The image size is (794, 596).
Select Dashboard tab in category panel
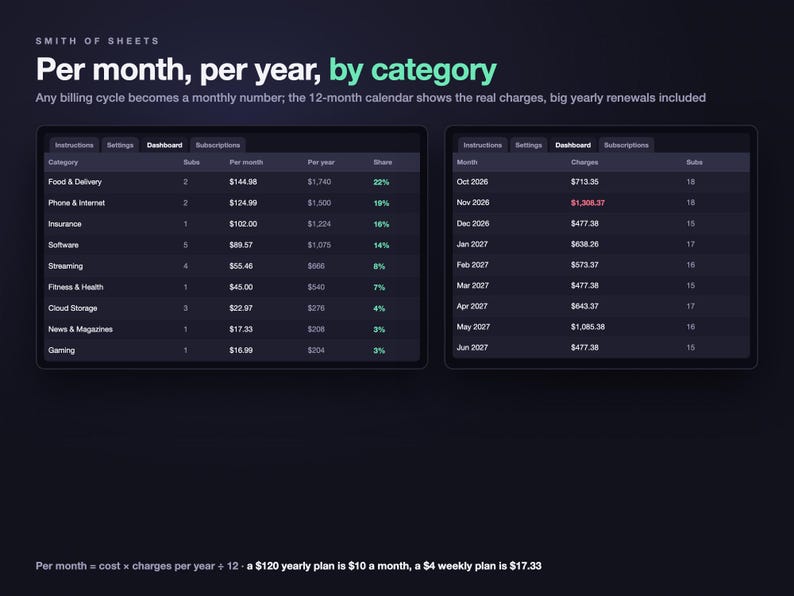point(165,145)
